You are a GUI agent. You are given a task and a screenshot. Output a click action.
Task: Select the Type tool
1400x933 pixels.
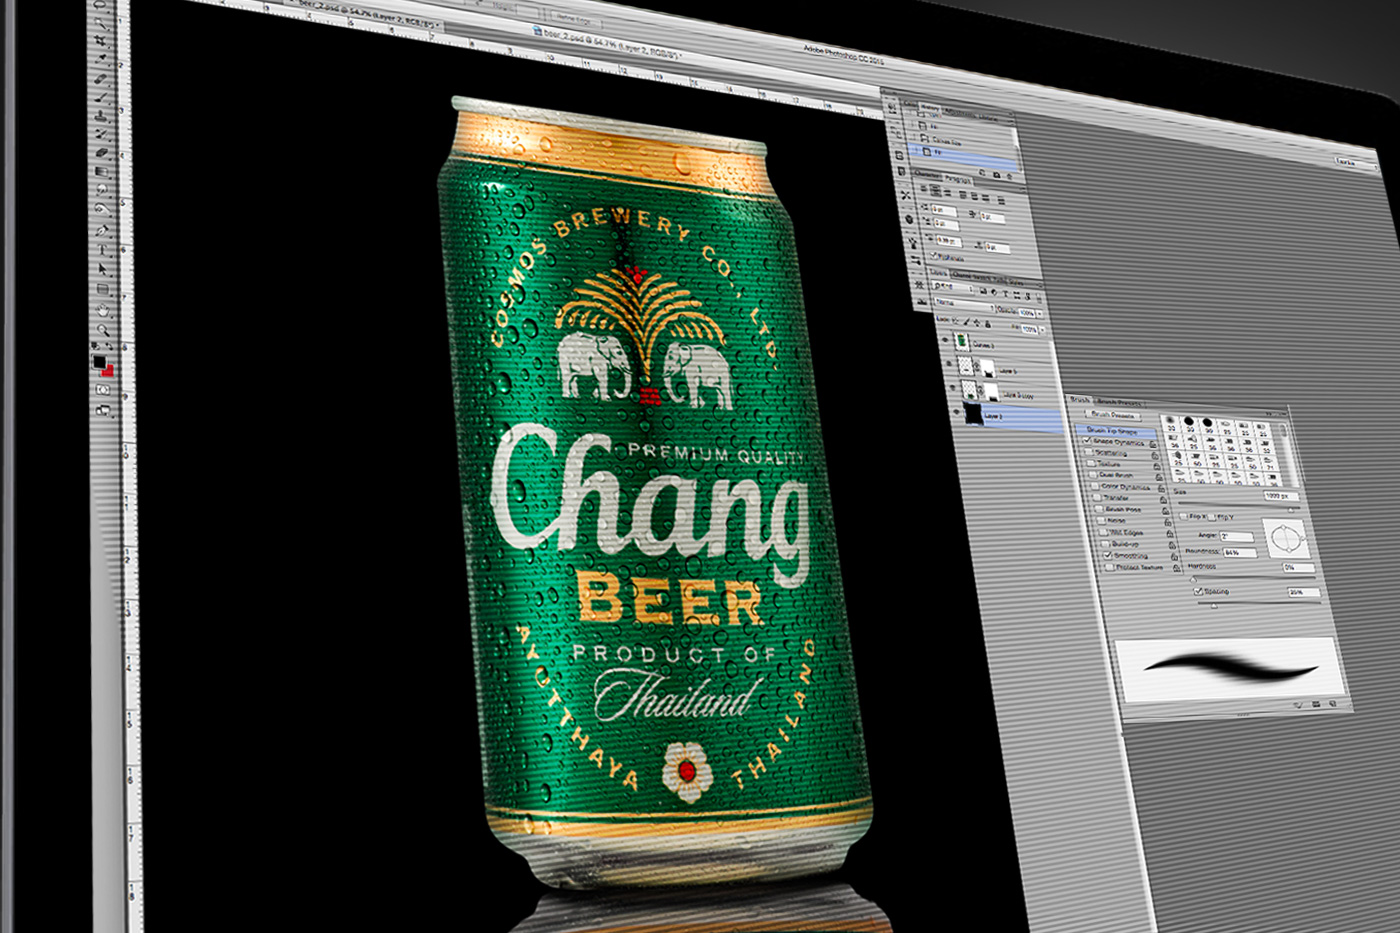pyautogui.click(x=102, y=249)
